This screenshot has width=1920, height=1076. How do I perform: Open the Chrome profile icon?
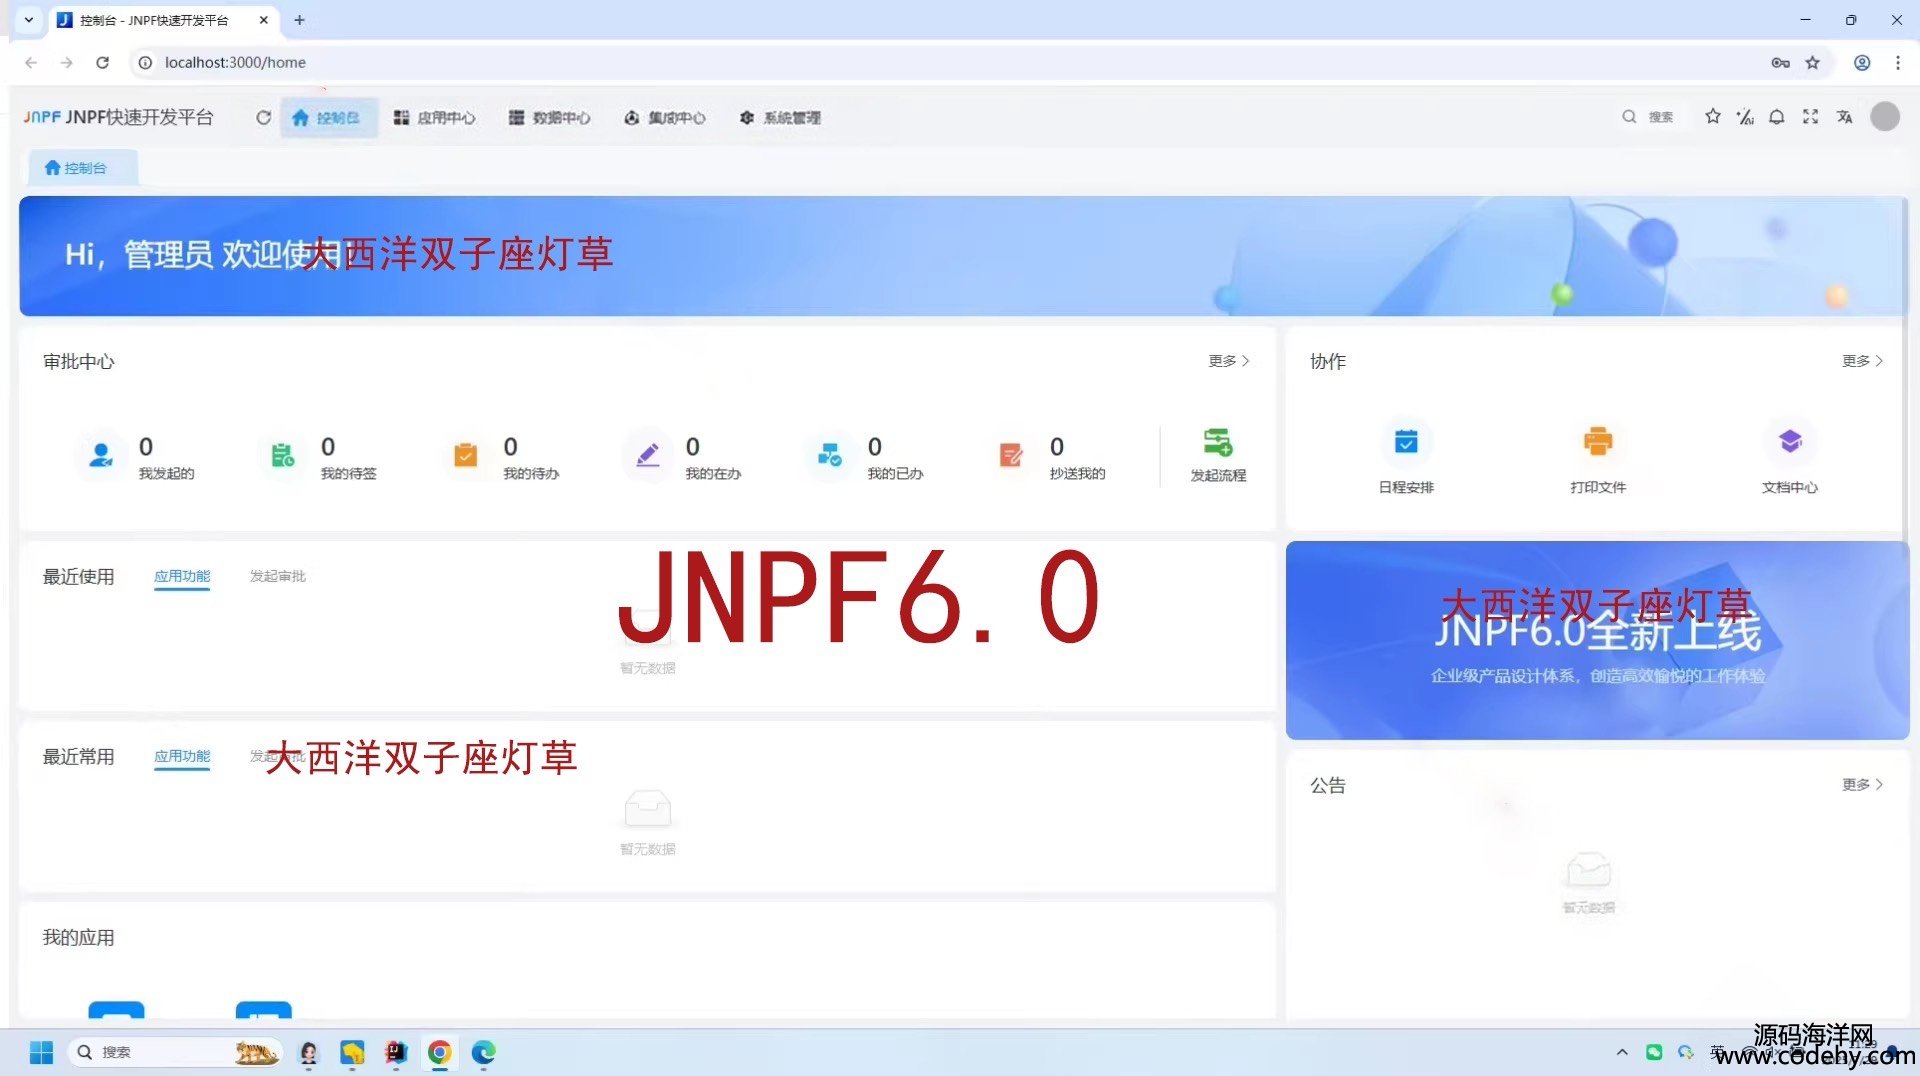coord(1862,62)
